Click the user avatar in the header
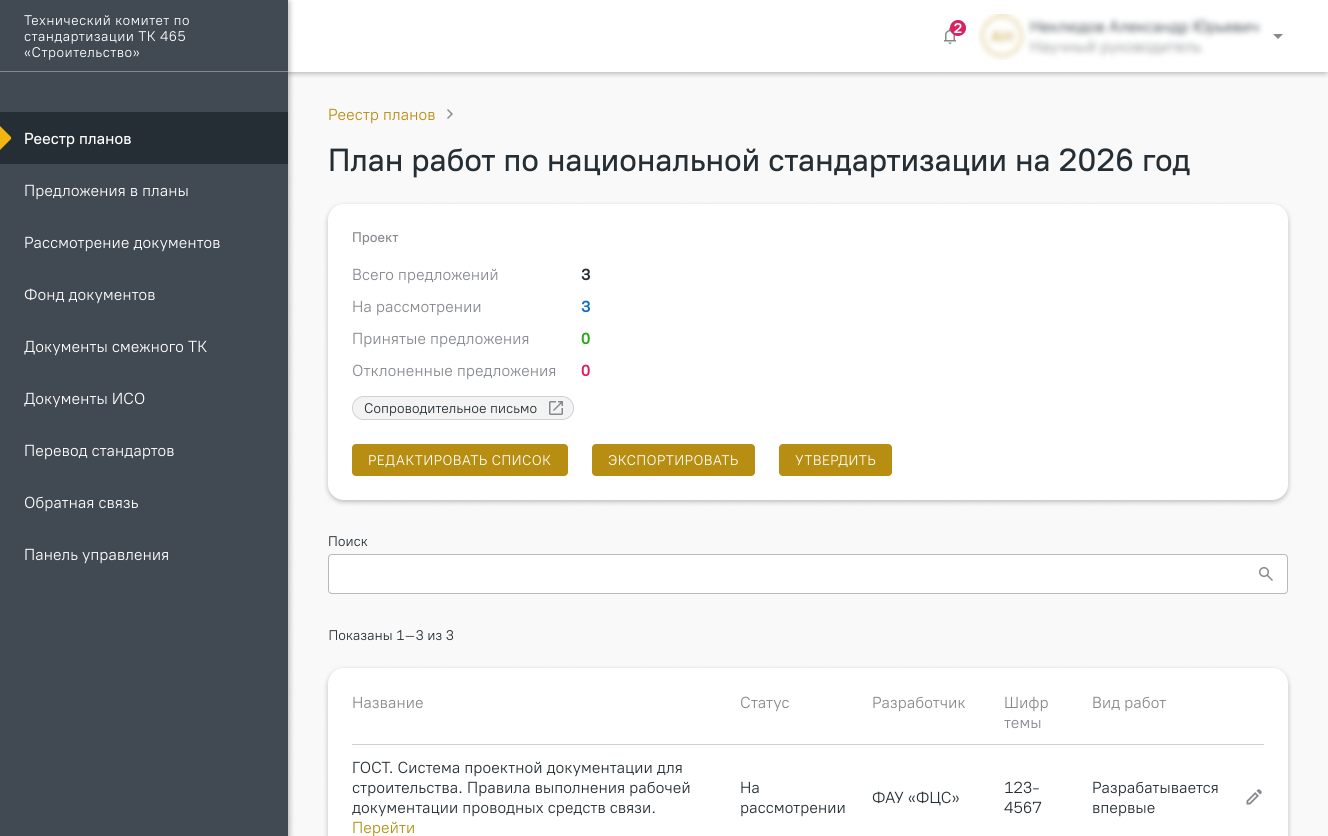This screenshot has width=1328, height=836. click(1001, 37)
